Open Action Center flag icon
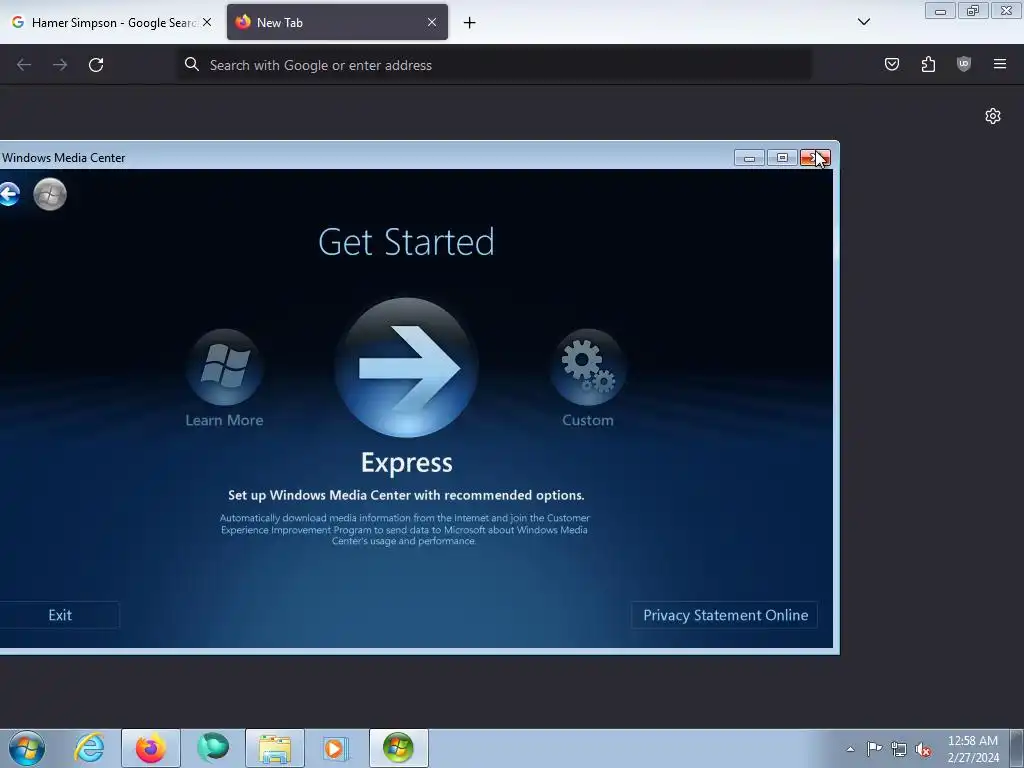This screenshot has width=1024, height=768. click(874, 749)
